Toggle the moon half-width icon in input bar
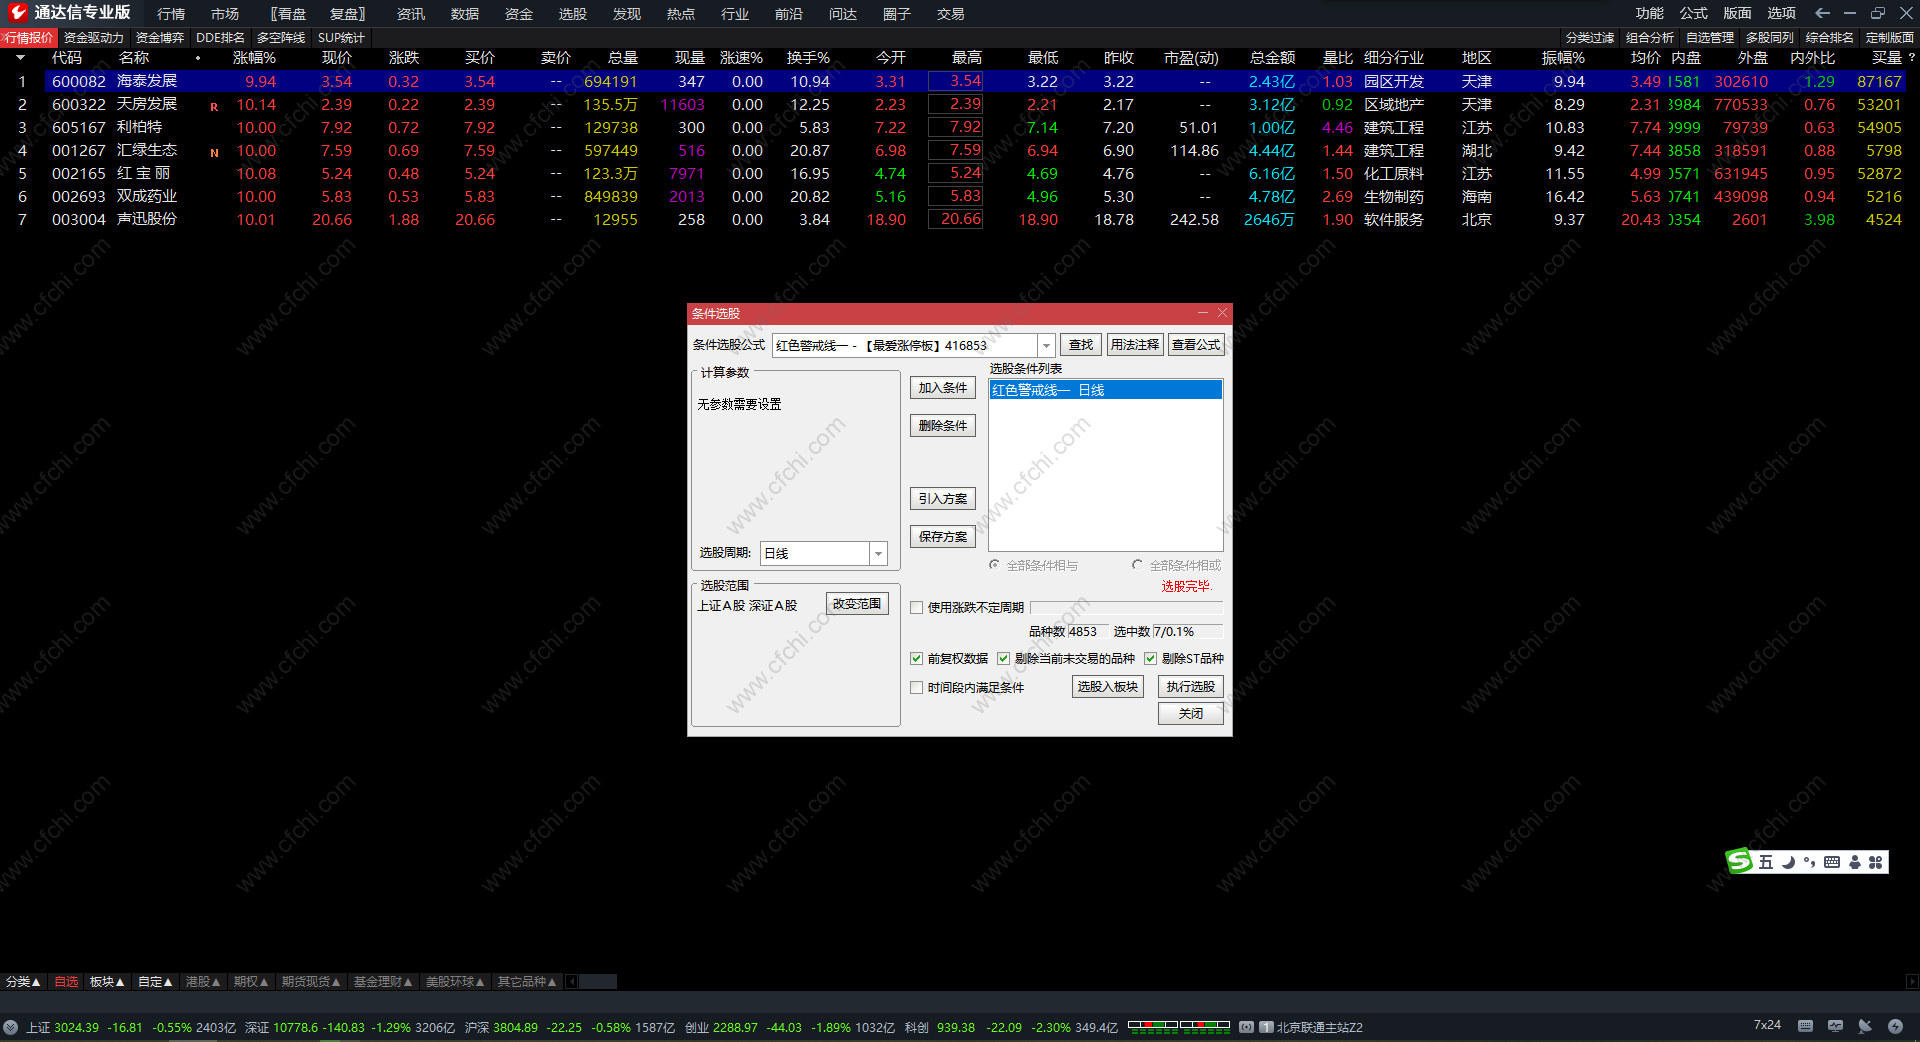Screen dimensions: 1920x1042 pos(1788,862)
